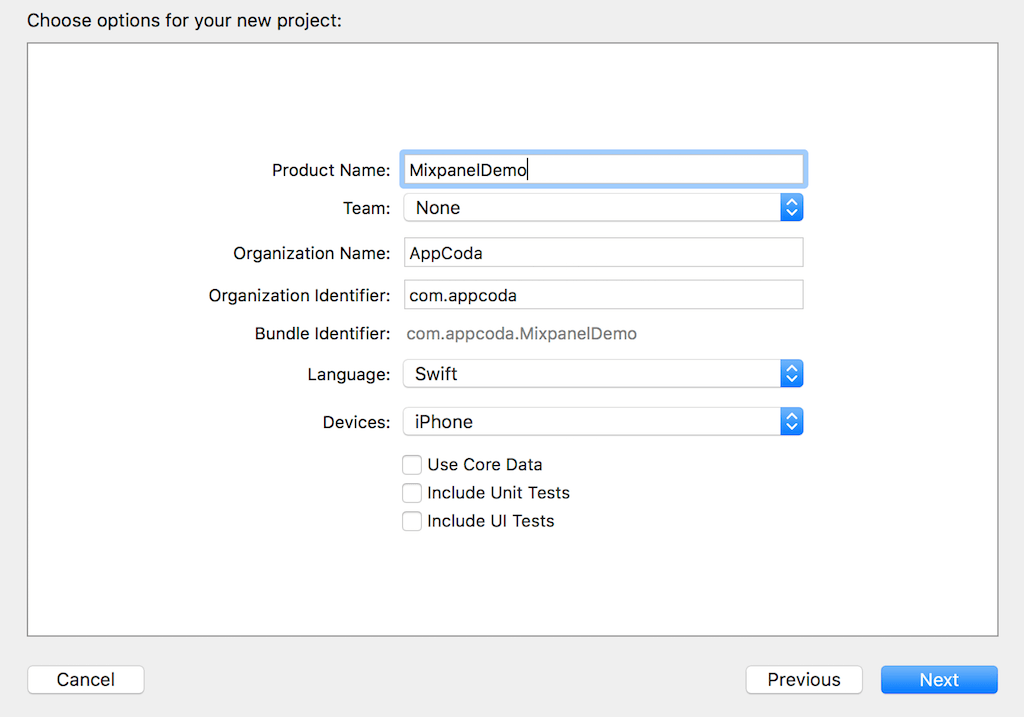Enable the Use Core Data checkbox
This screenshot has height=717, width=1024.
[x=412, y=464]
